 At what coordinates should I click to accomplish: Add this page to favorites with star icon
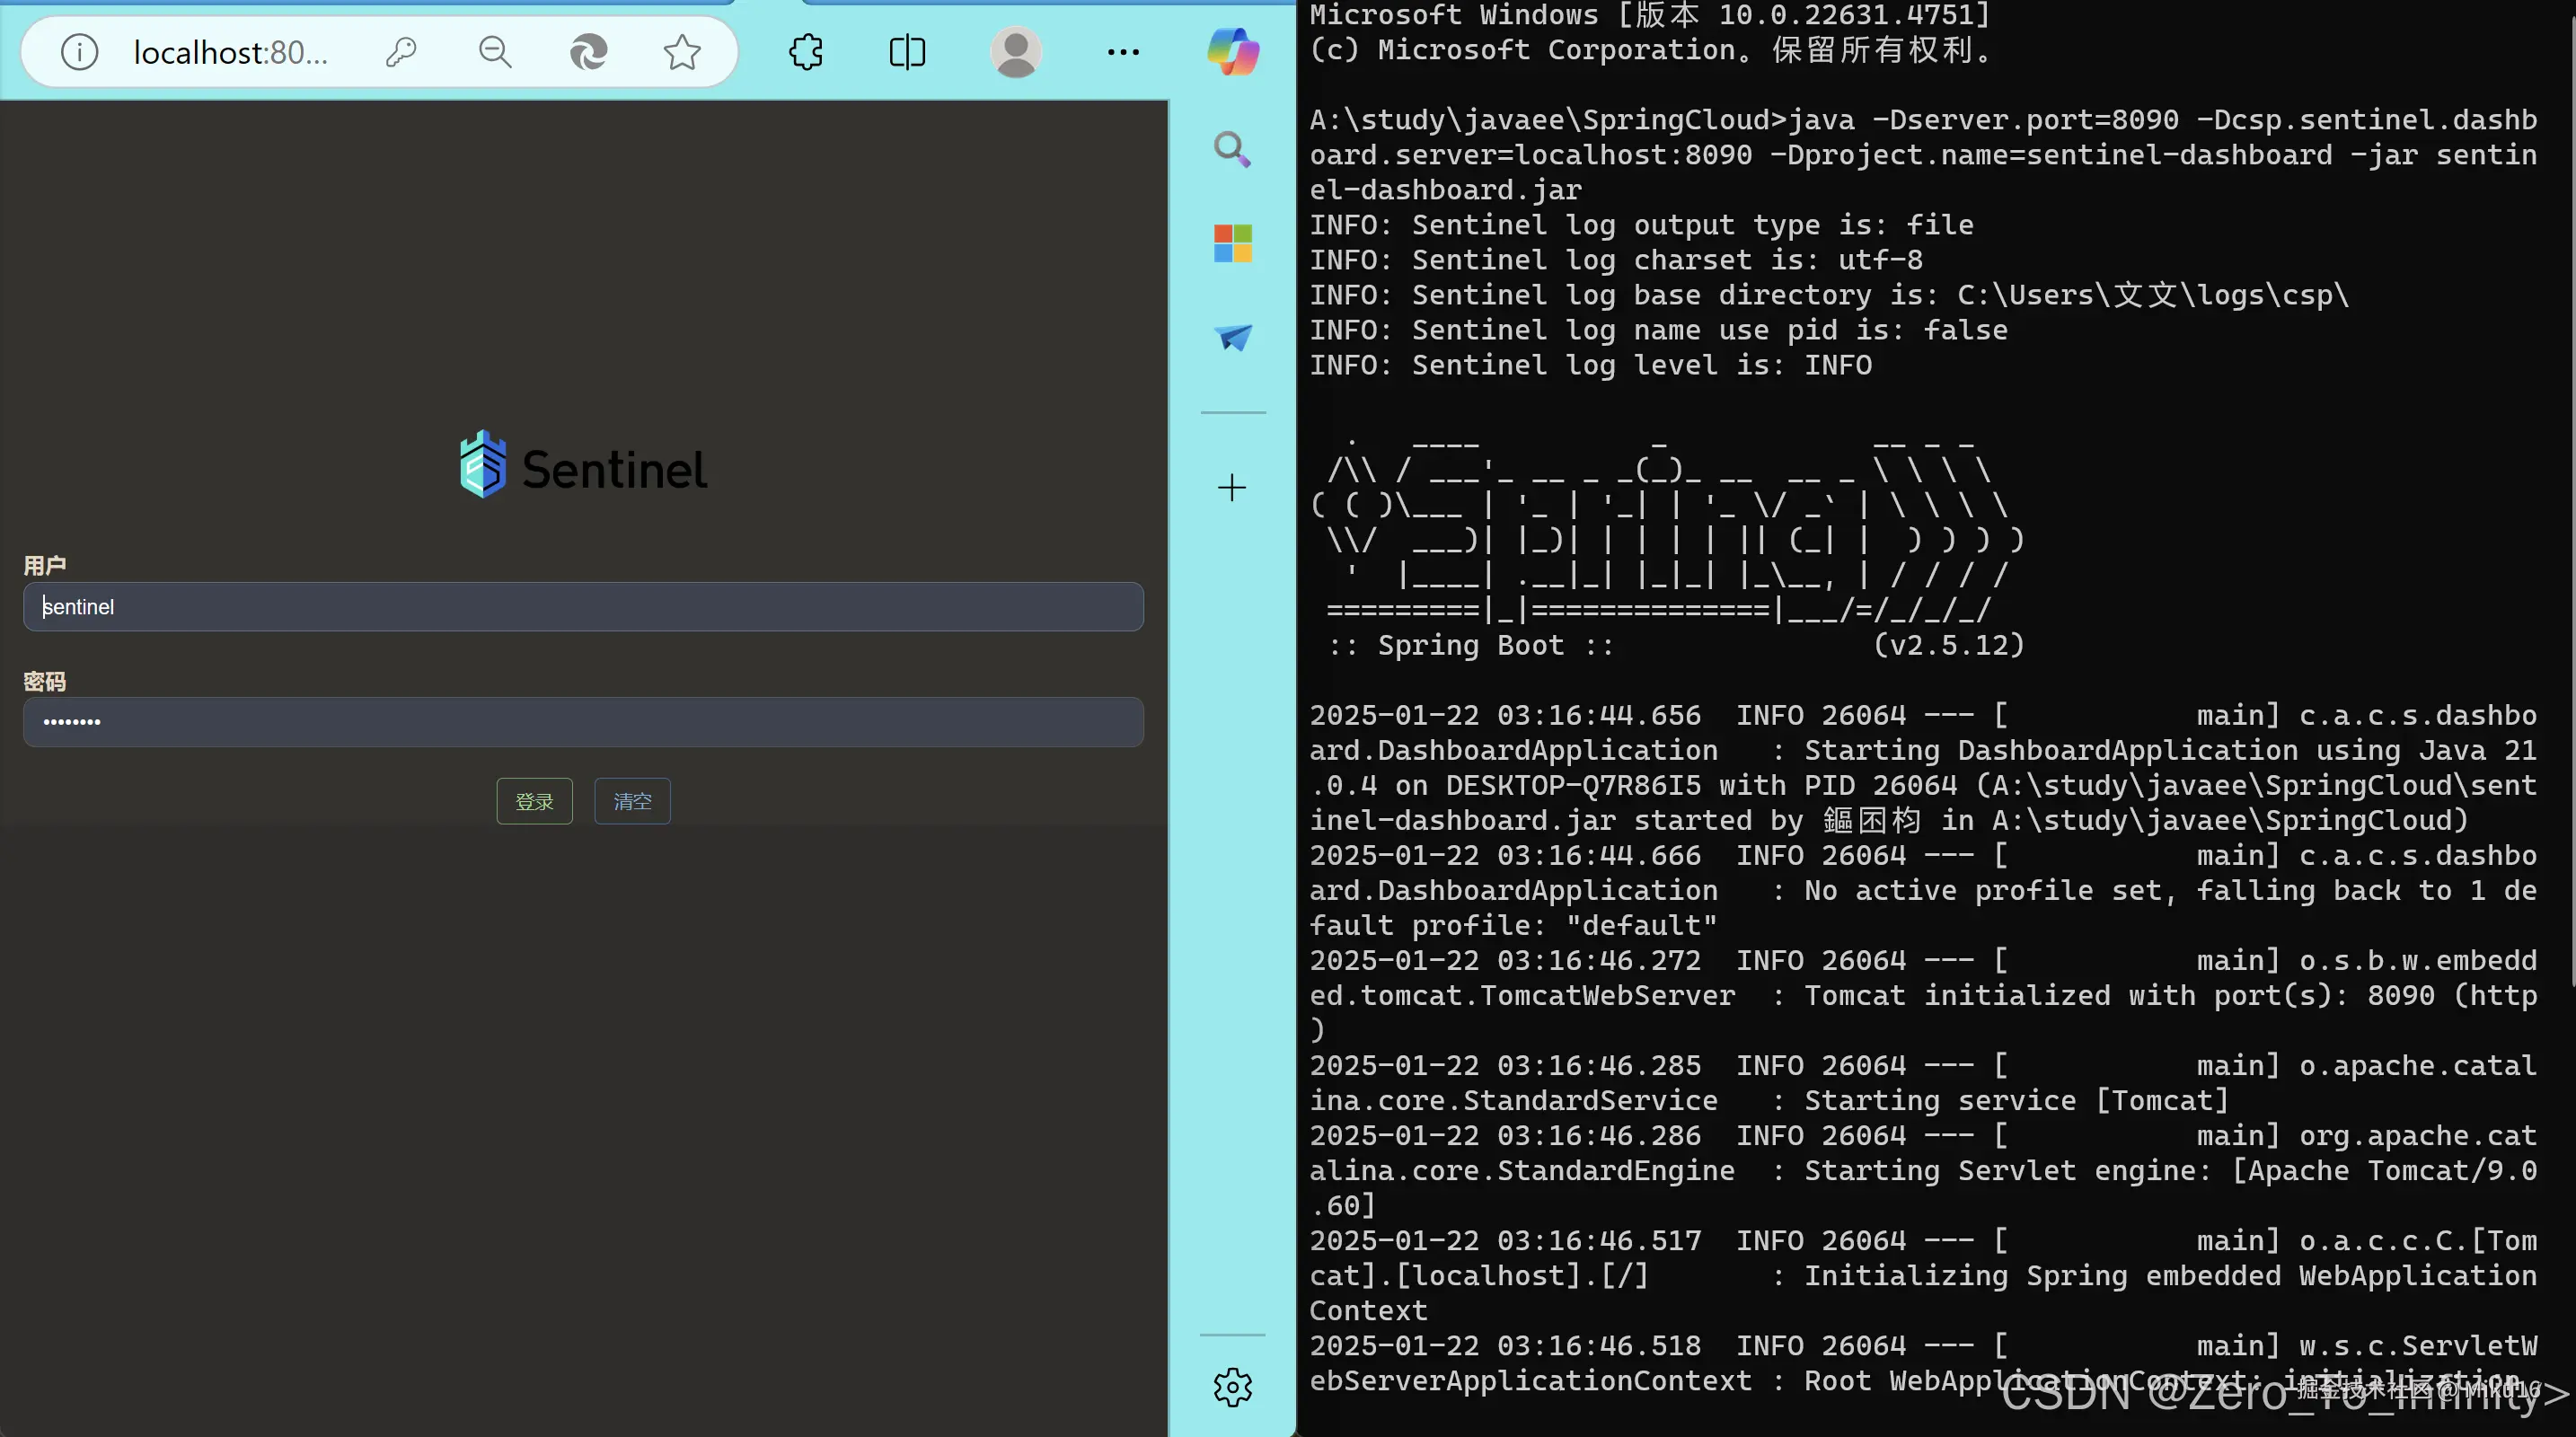682,52
